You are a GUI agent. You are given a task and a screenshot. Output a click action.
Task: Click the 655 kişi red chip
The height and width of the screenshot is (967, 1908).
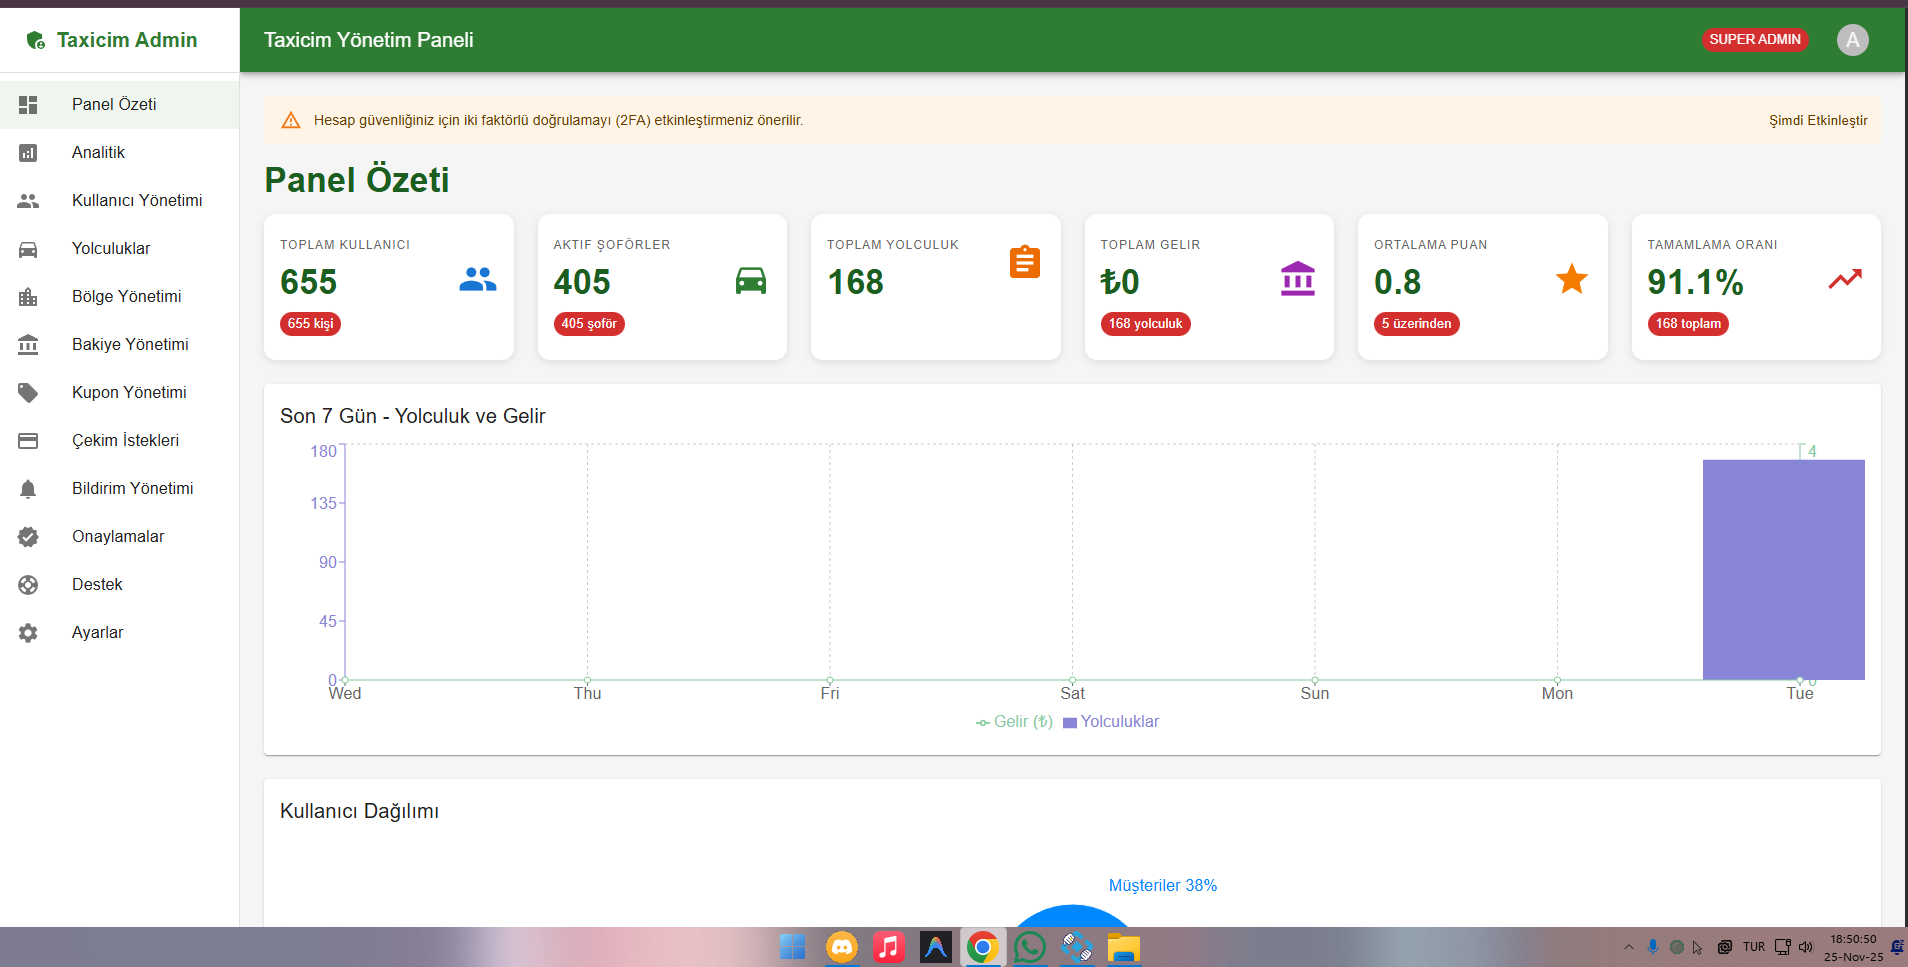[310, 324]
